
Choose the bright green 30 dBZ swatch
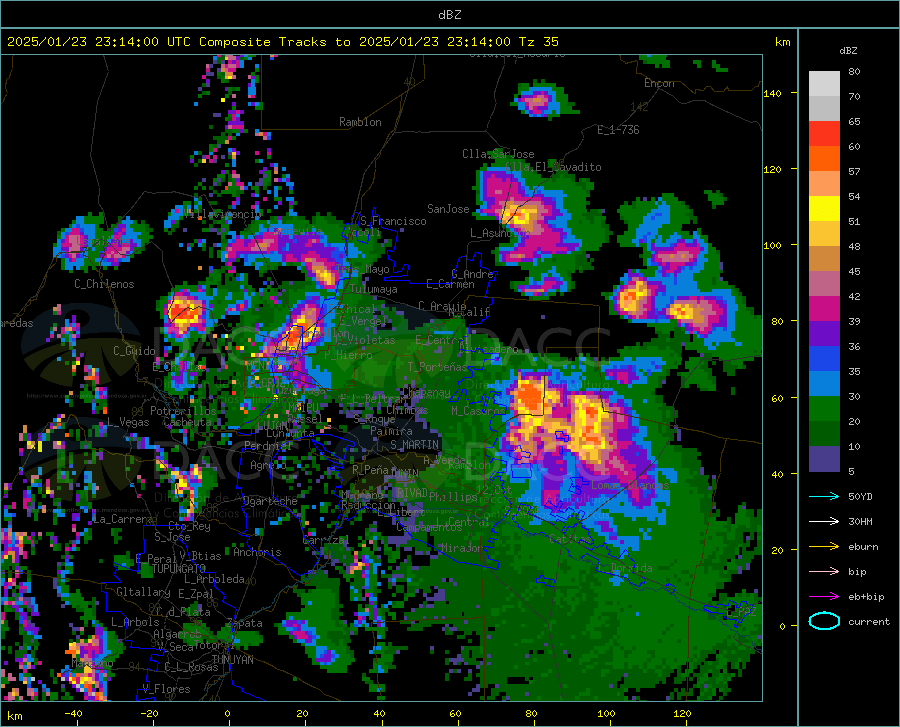pyautogui.click(x=824, y=408)
